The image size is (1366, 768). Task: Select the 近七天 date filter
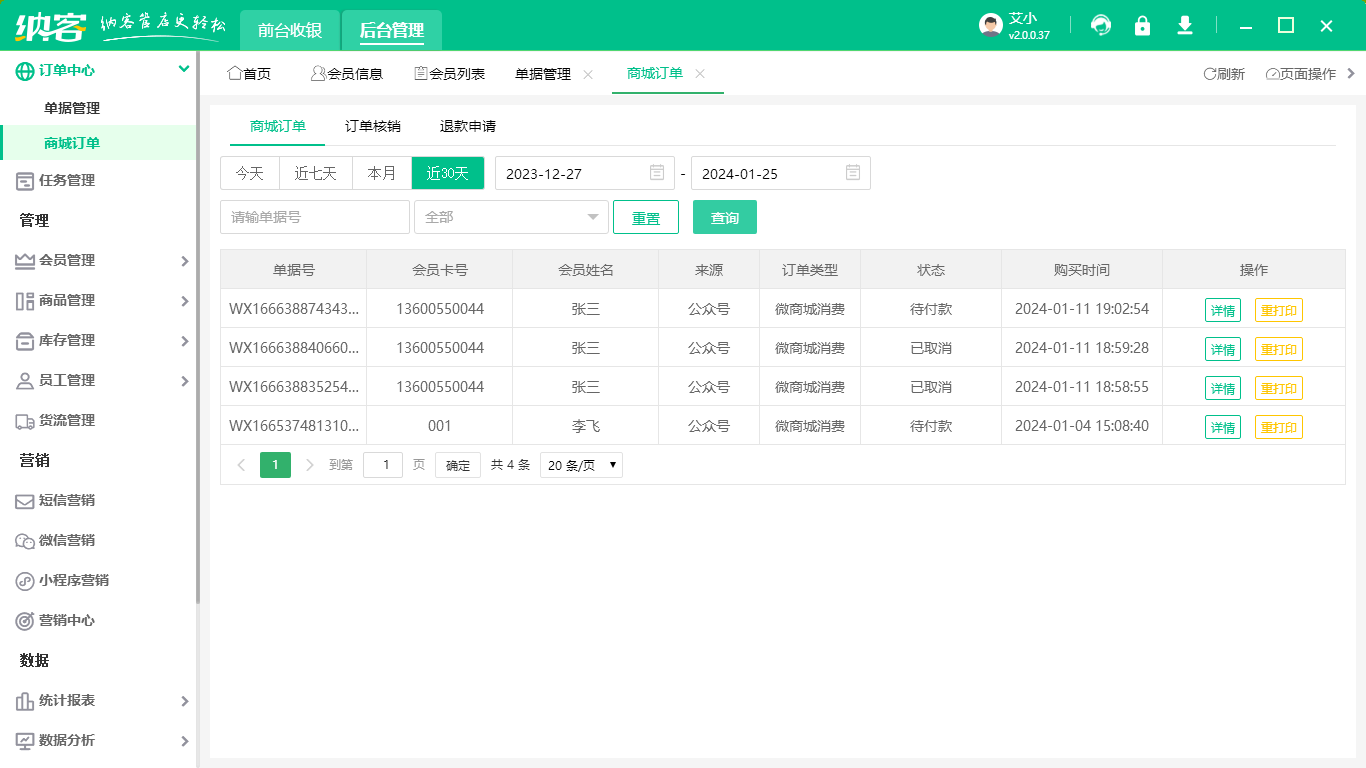(315, 172)
